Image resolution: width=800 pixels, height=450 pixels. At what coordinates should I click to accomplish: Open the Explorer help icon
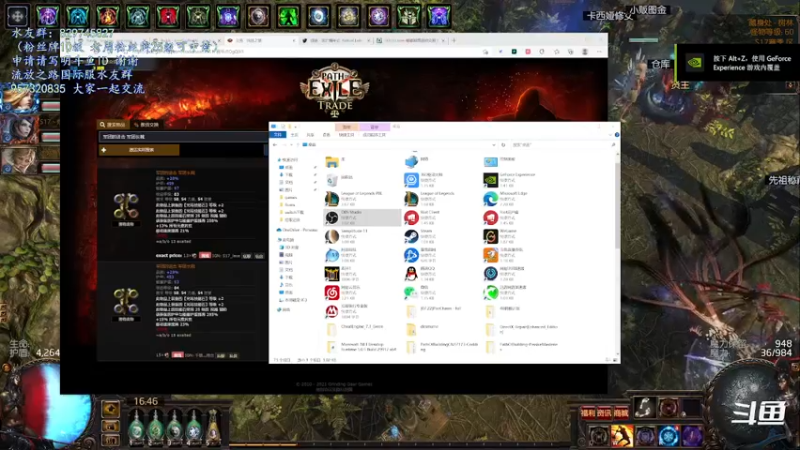coord(617,135)
